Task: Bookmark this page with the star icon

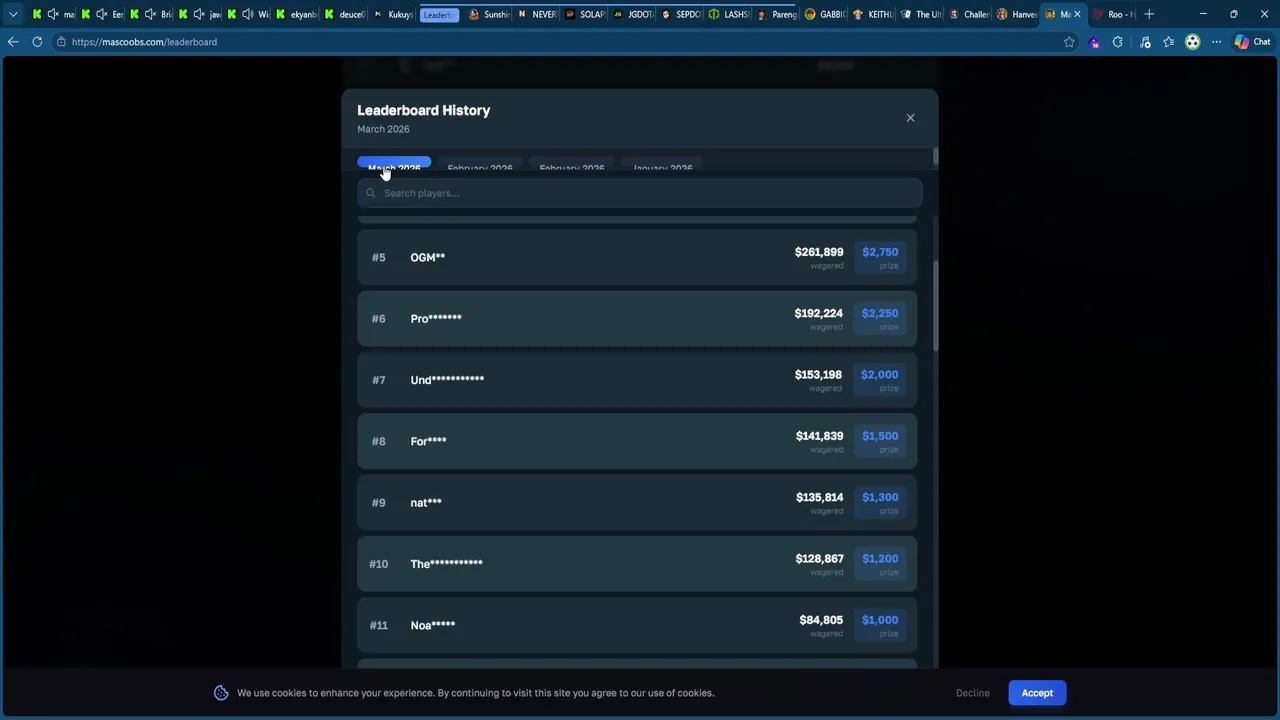Action: coord(1069,42)
